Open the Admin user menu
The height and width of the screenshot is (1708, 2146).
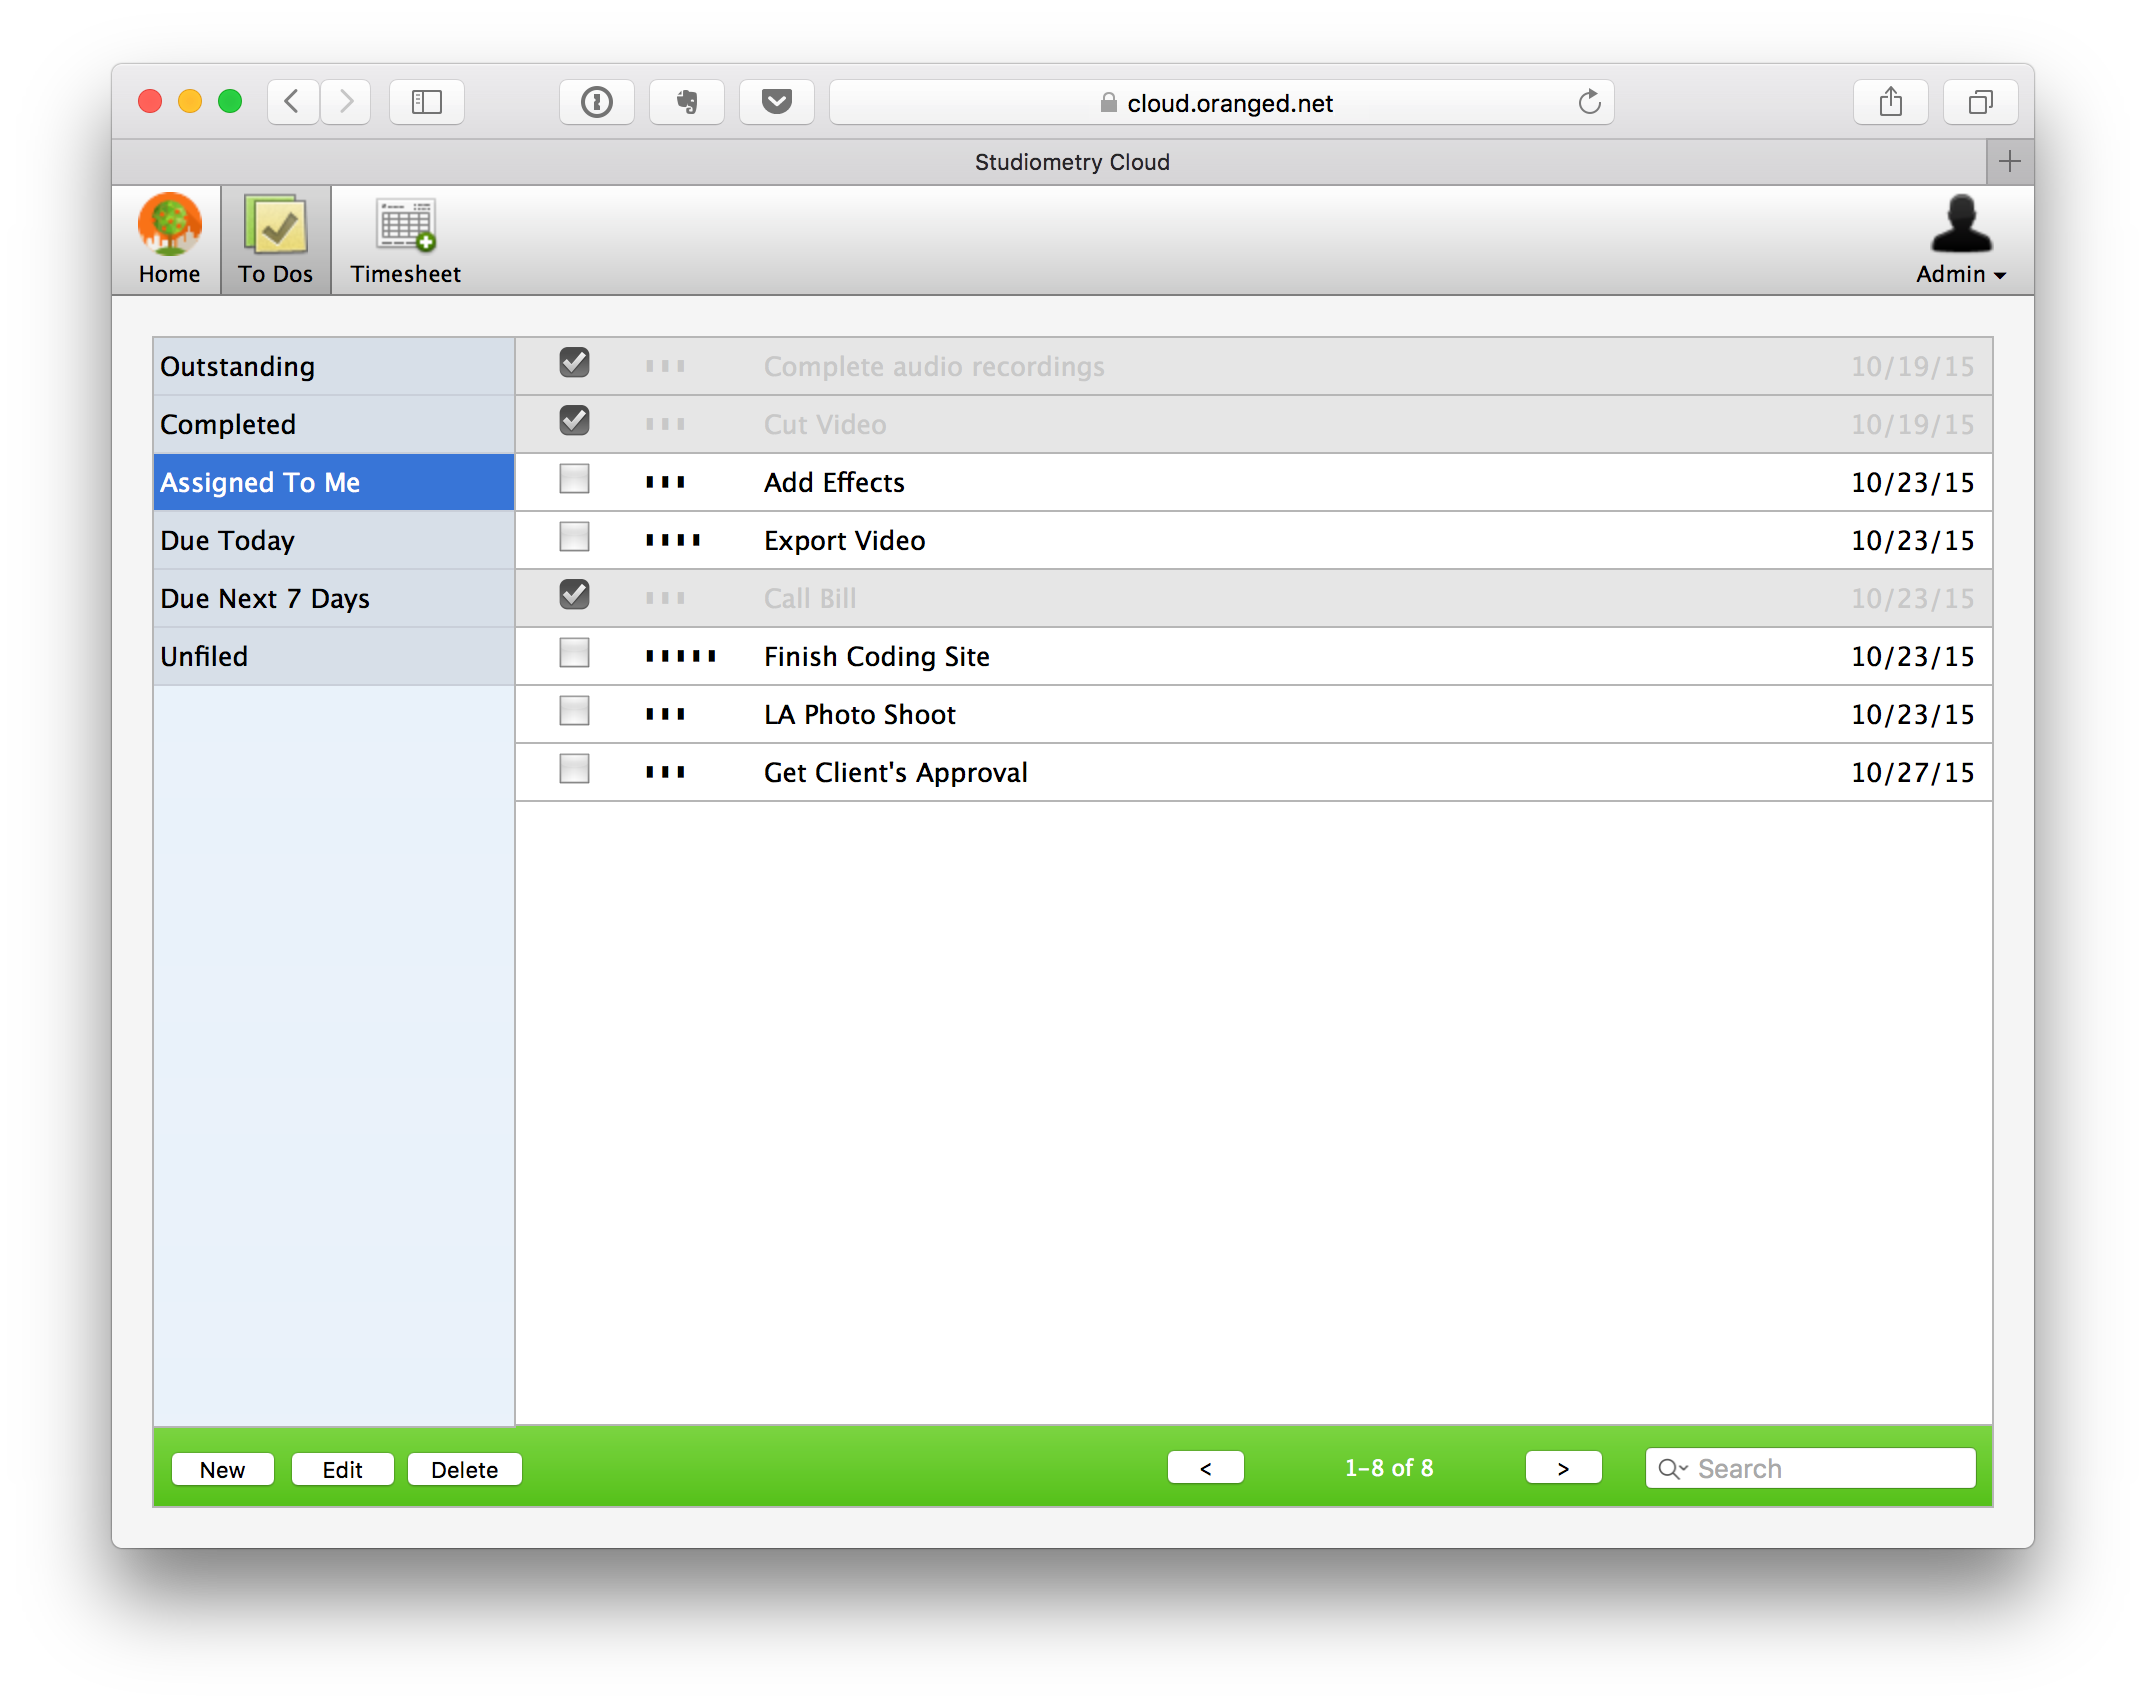click(1960, 240)
